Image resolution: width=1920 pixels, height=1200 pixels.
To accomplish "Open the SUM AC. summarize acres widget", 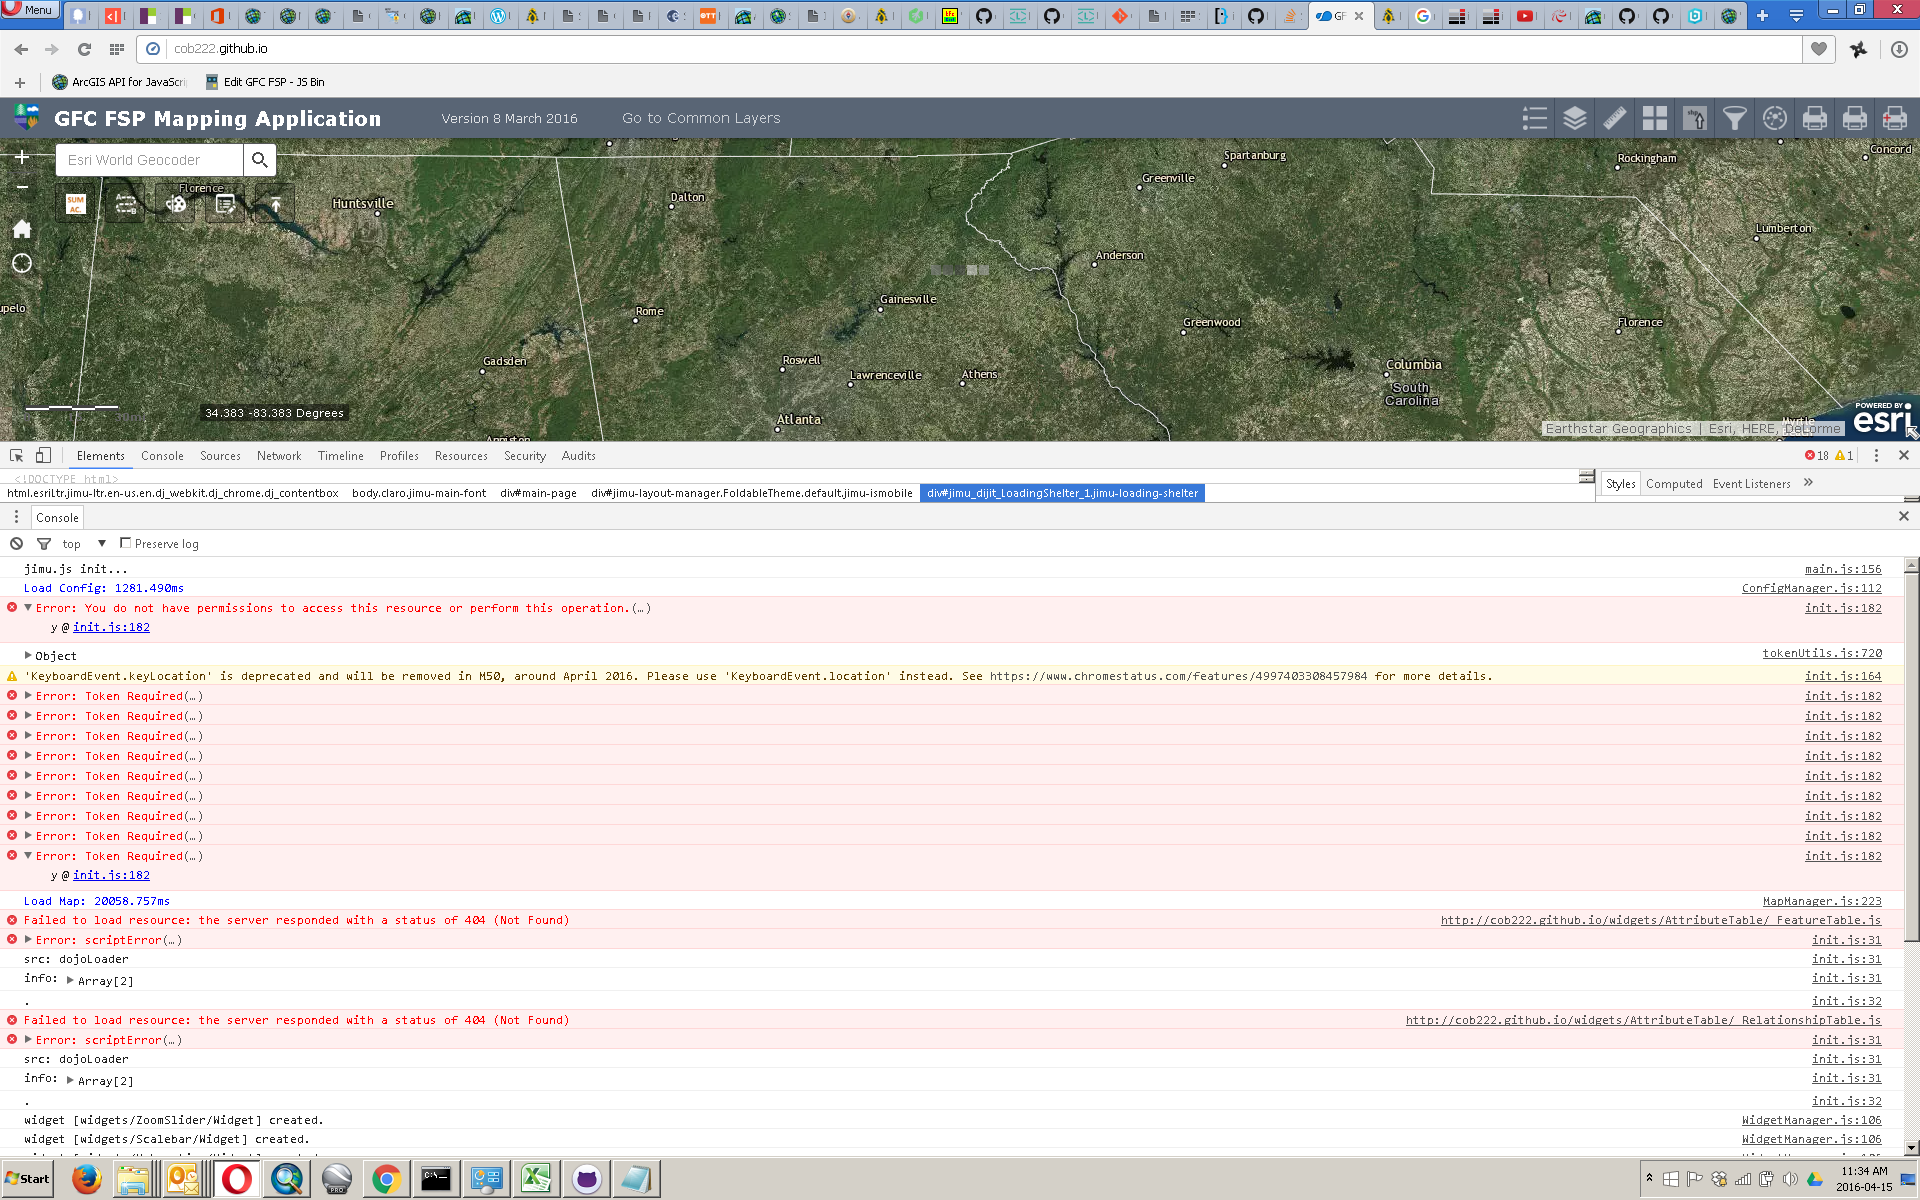I will tap(75, 204).
